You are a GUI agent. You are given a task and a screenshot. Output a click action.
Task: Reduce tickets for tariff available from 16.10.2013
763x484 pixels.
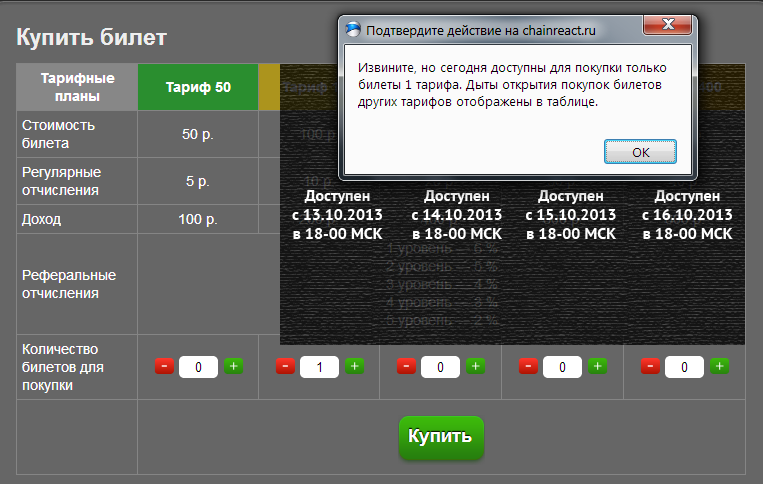click(651, 367)
